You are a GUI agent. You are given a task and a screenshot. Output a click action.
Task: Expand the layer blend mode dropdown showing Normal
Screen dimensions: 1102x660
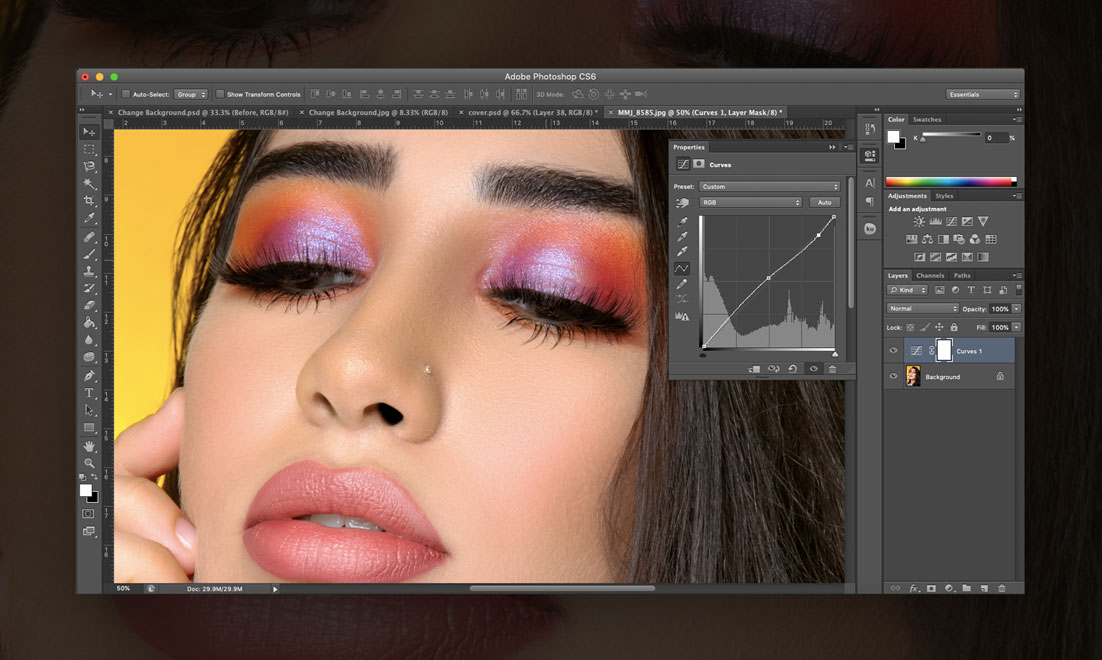[921, 308]
